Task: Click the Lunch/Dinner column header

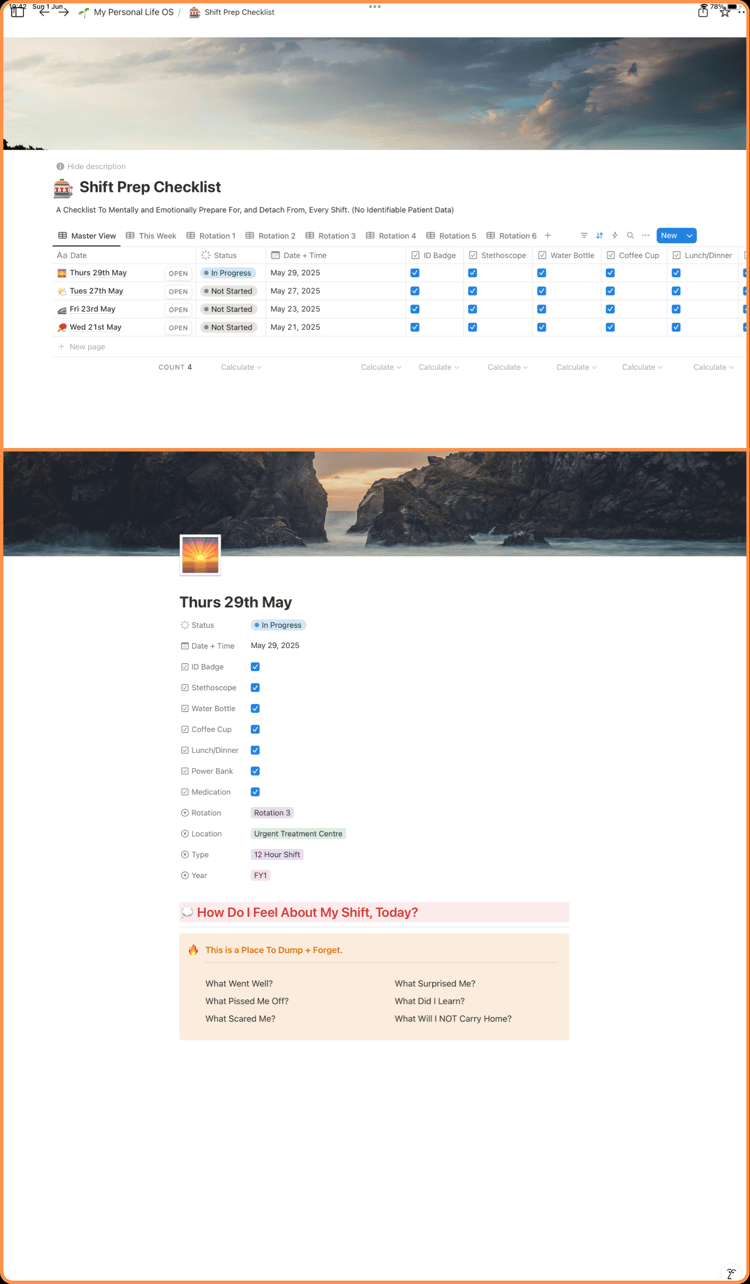Action: click(703, 255)
